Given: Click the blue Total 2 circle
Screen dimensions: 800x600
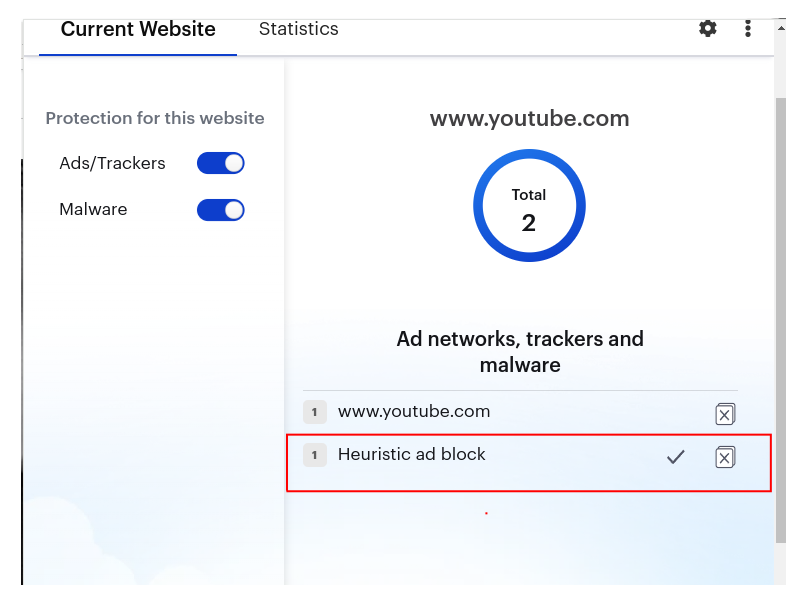Looking at the screenshot, I should [x=529, y=206].
